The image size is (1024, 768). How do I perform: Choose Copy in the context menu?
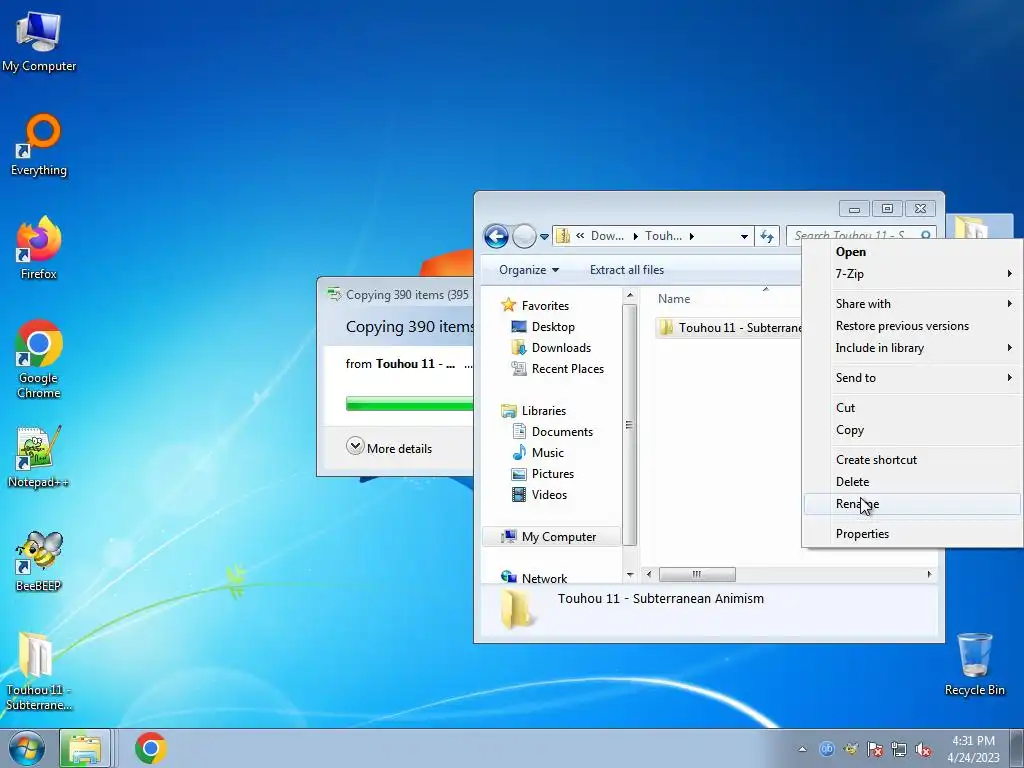pos(913,430)
